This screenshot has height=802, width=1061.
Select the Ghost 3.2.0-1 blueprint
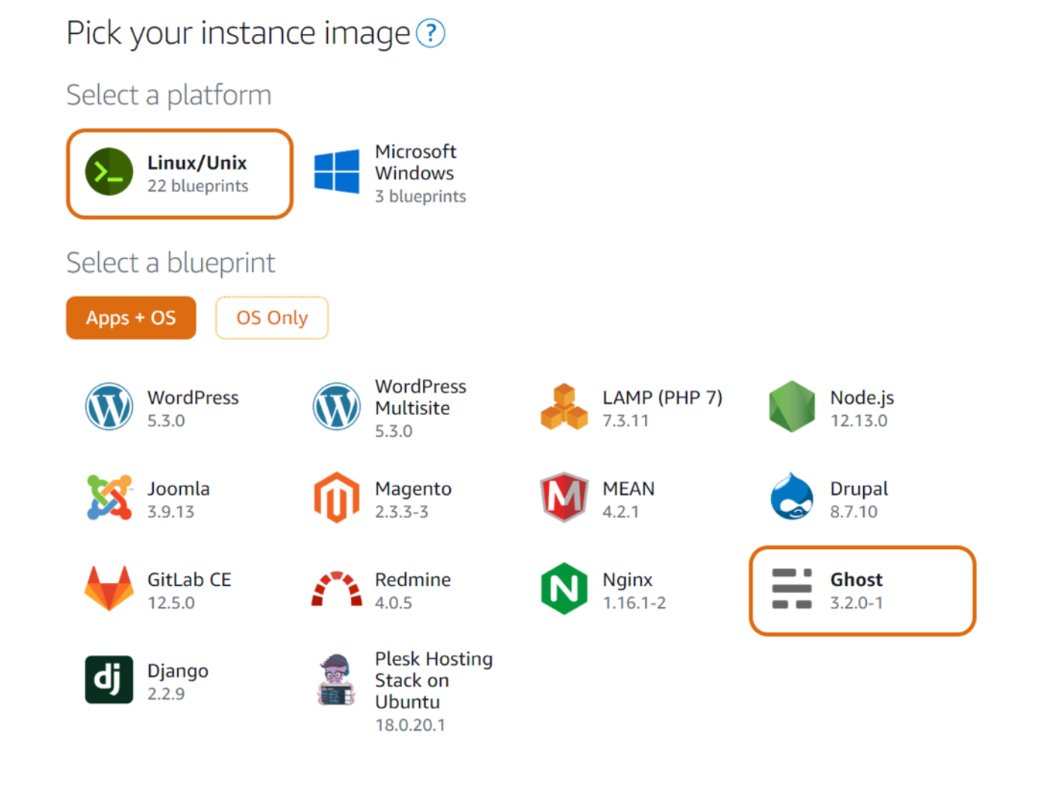tap(862, 590)
